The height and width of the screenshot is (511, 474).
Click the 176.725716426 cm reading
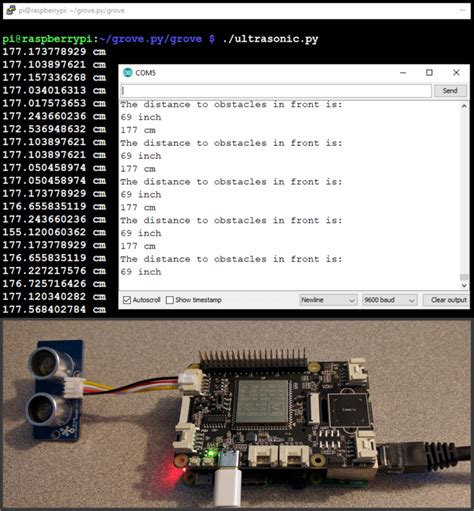tap(54, 284)
